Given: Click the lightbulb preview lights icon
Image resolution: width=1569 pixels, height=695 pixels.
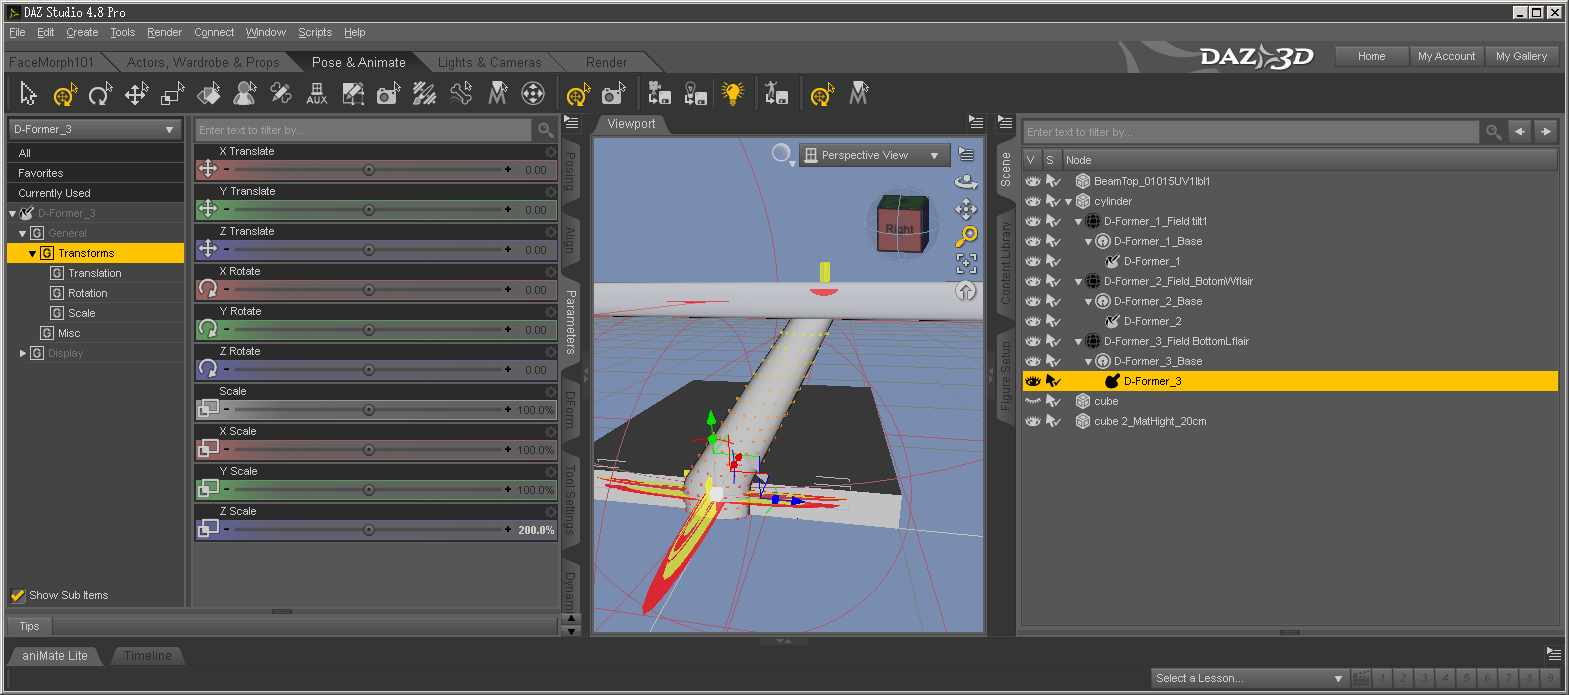Looking at the screenshot, I should (733, 94).
